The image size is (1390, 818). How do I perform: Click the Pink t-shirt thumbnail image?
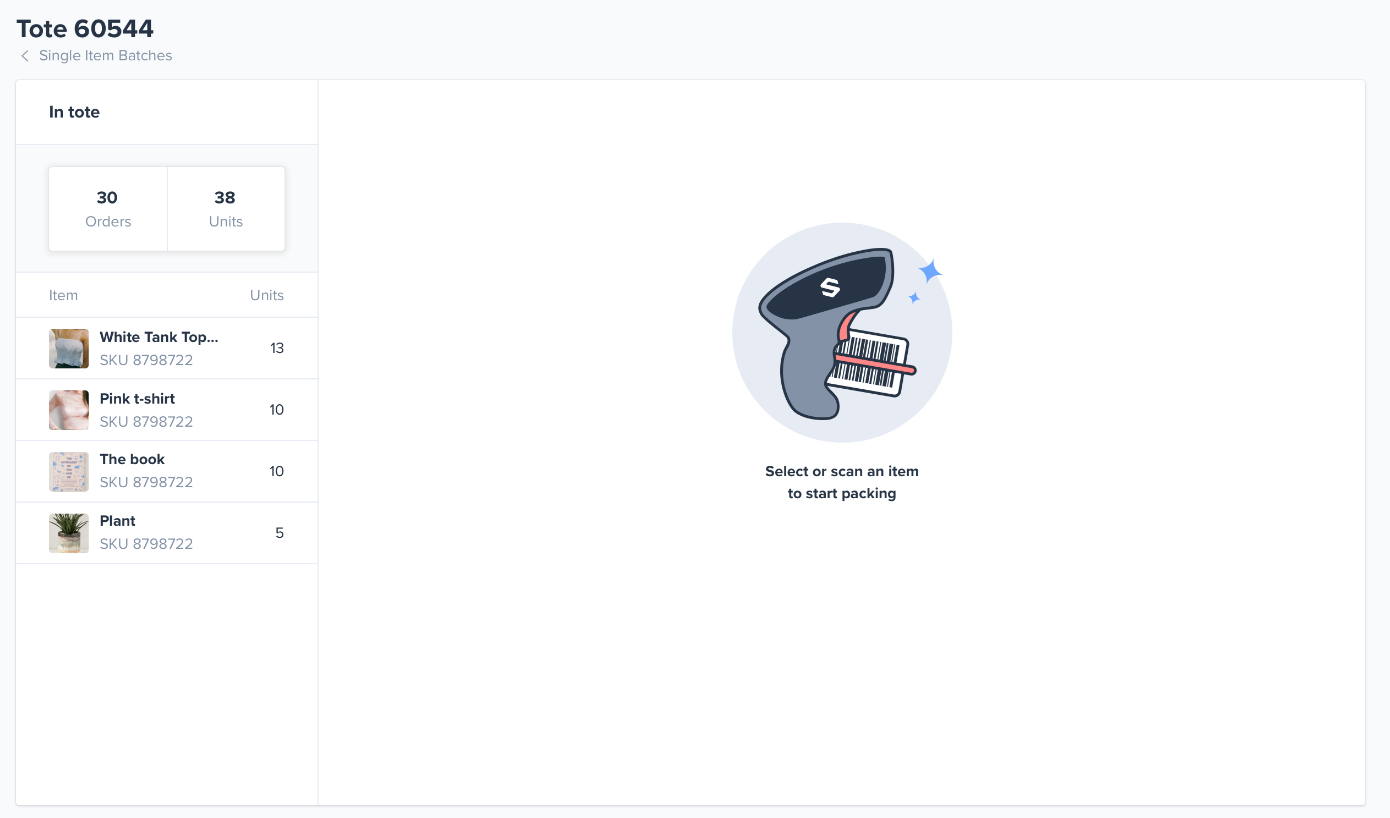[x=69, y=410]
